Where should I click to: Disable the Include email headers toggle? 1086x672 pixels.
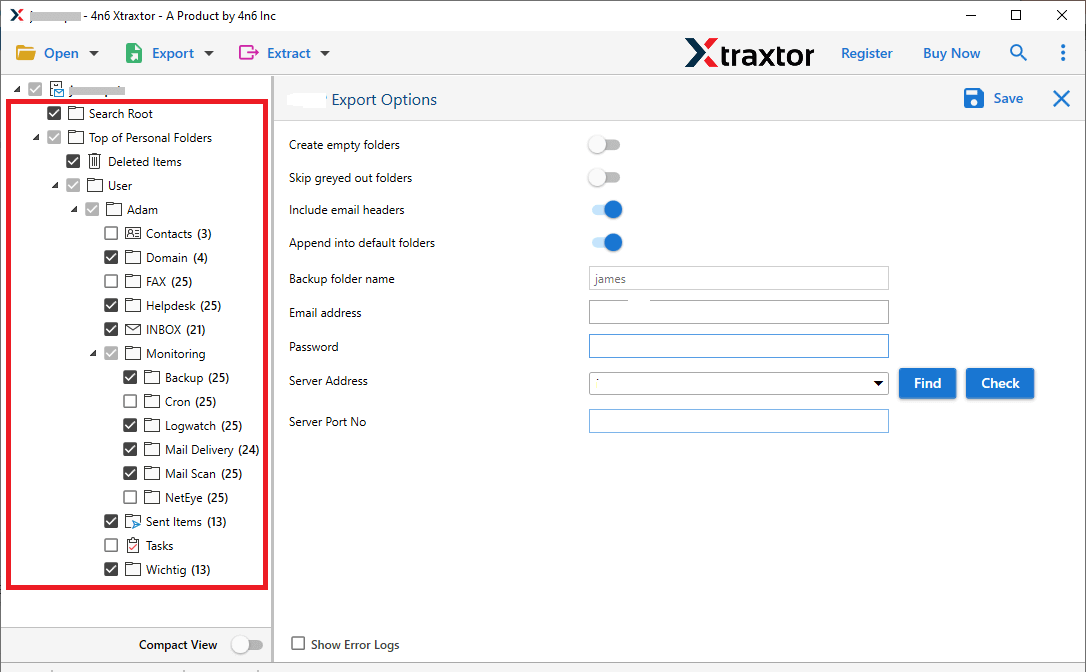point(604,209)
